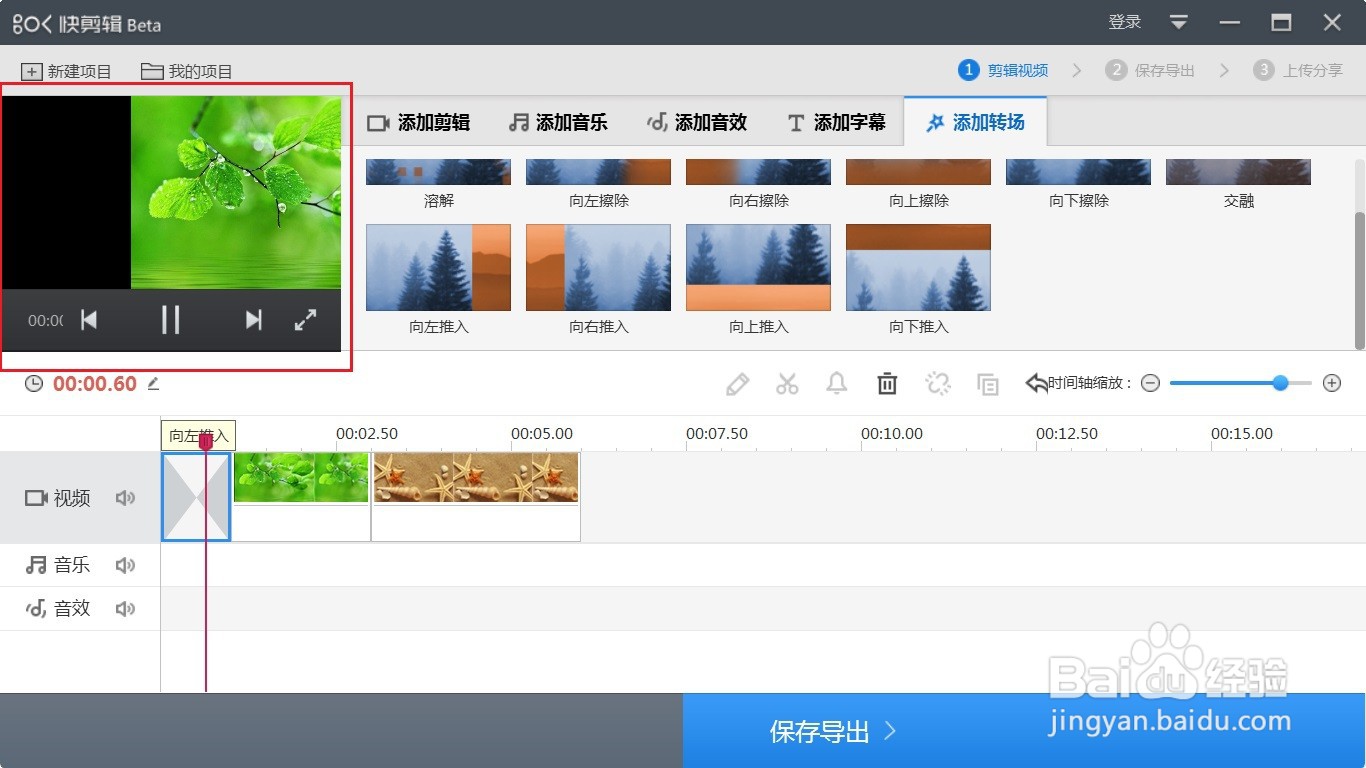Select the scissors cut tool

pyautogui.click(x=787, y=383)
